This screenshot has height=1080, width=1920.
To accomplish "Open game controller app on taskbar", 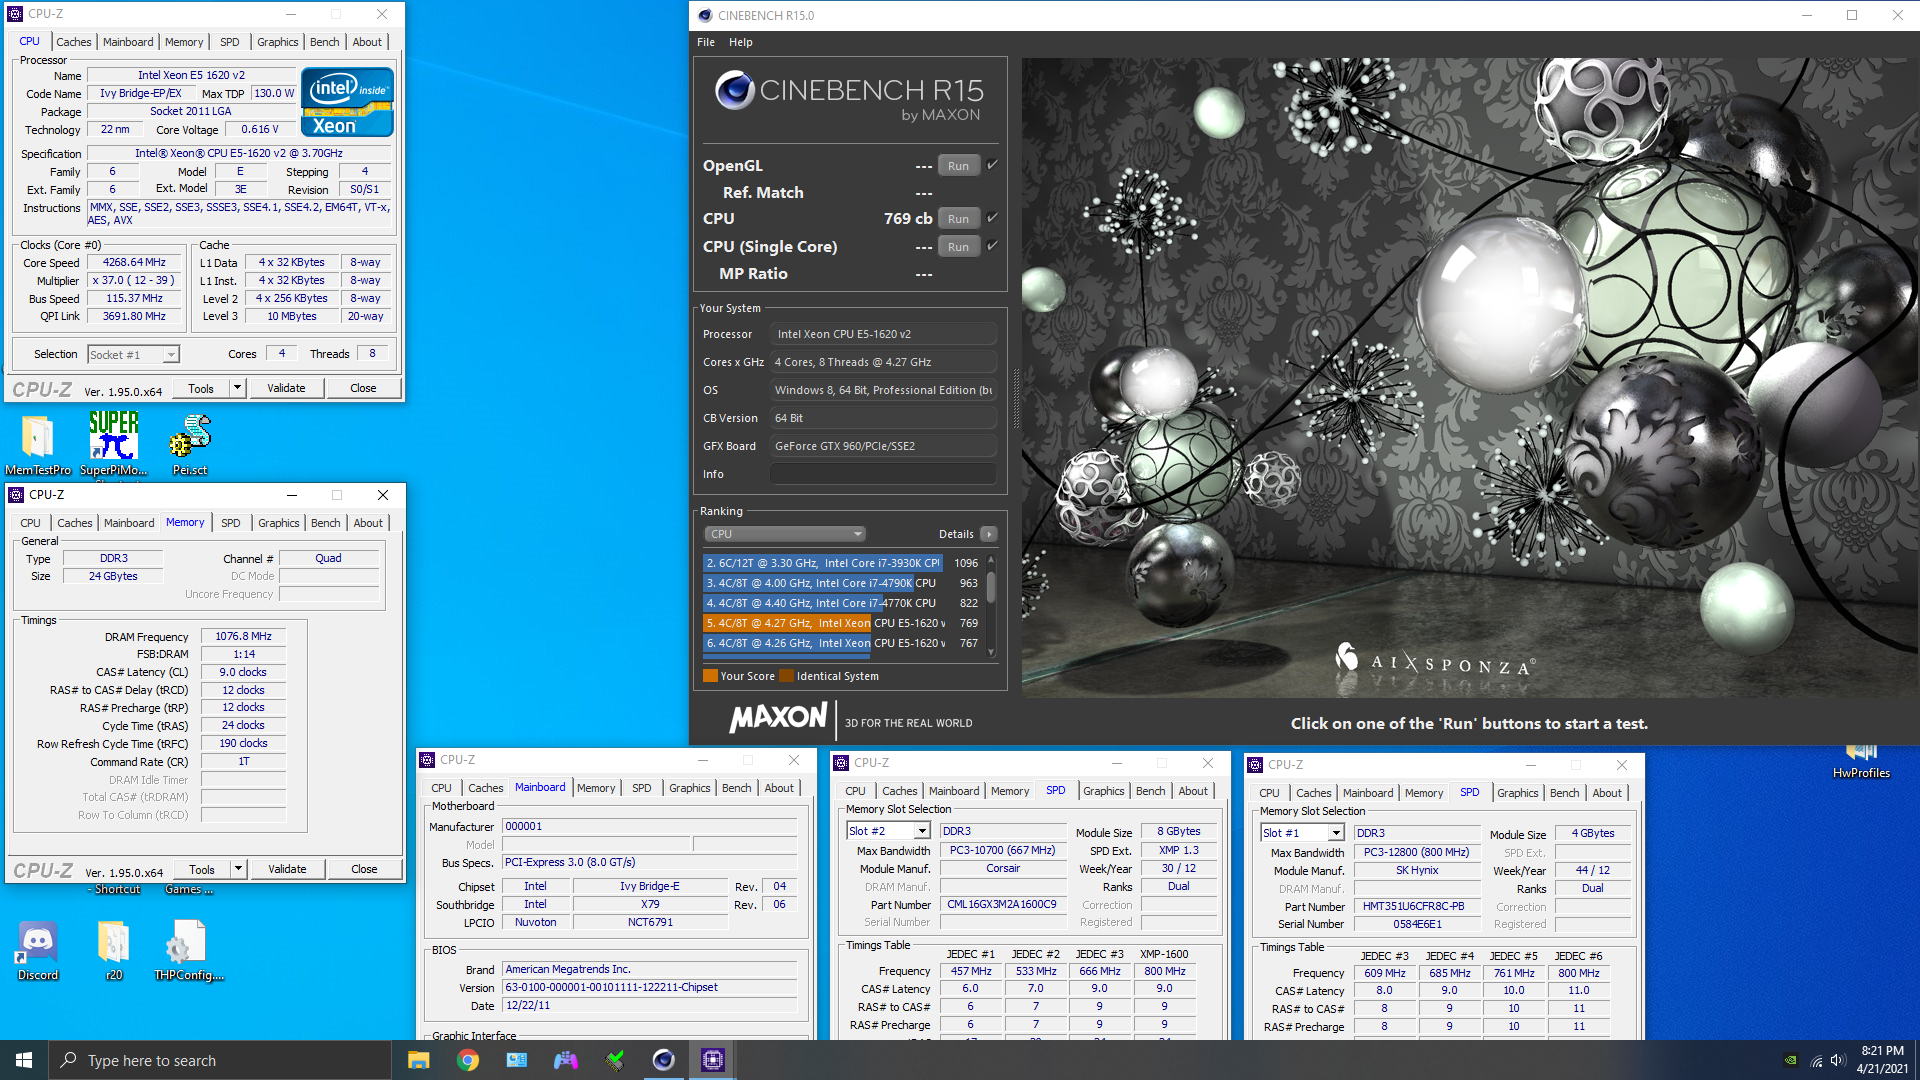I will click(x=566, y=1060).
